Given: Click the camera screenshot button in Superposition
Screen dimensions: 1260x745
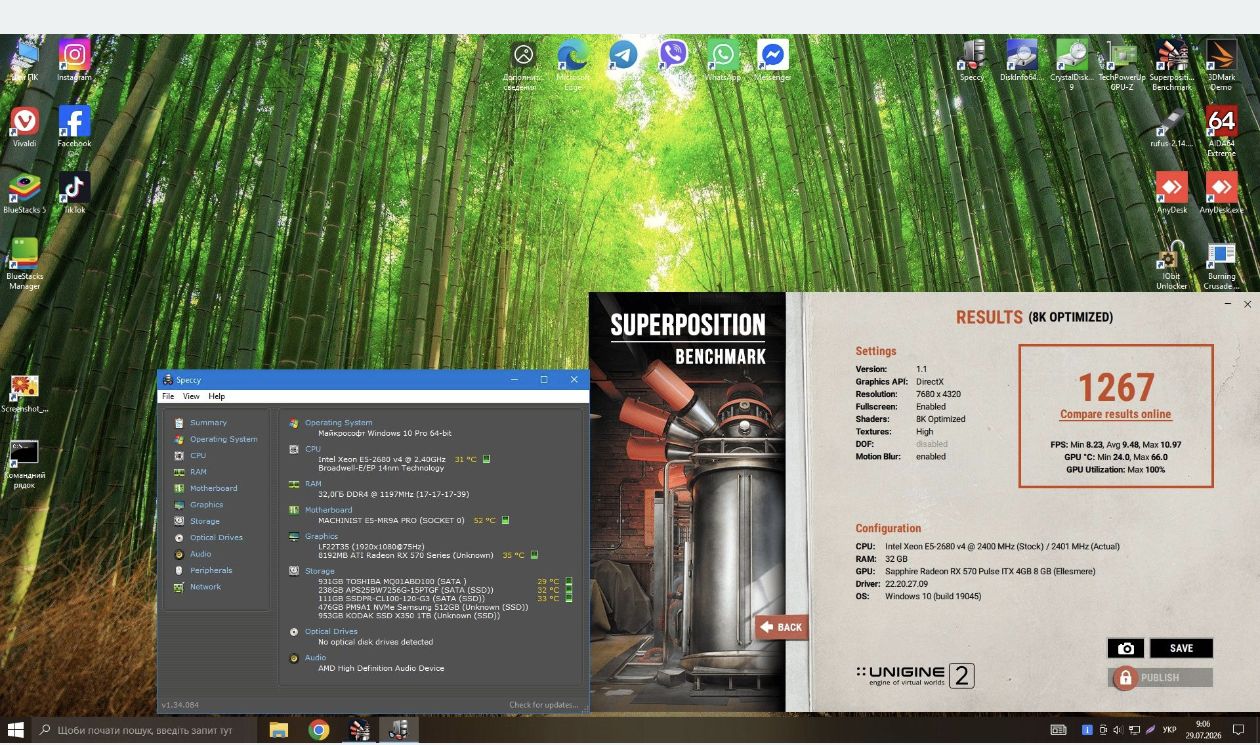Looking at the screenshot, I should (1125, 648).
